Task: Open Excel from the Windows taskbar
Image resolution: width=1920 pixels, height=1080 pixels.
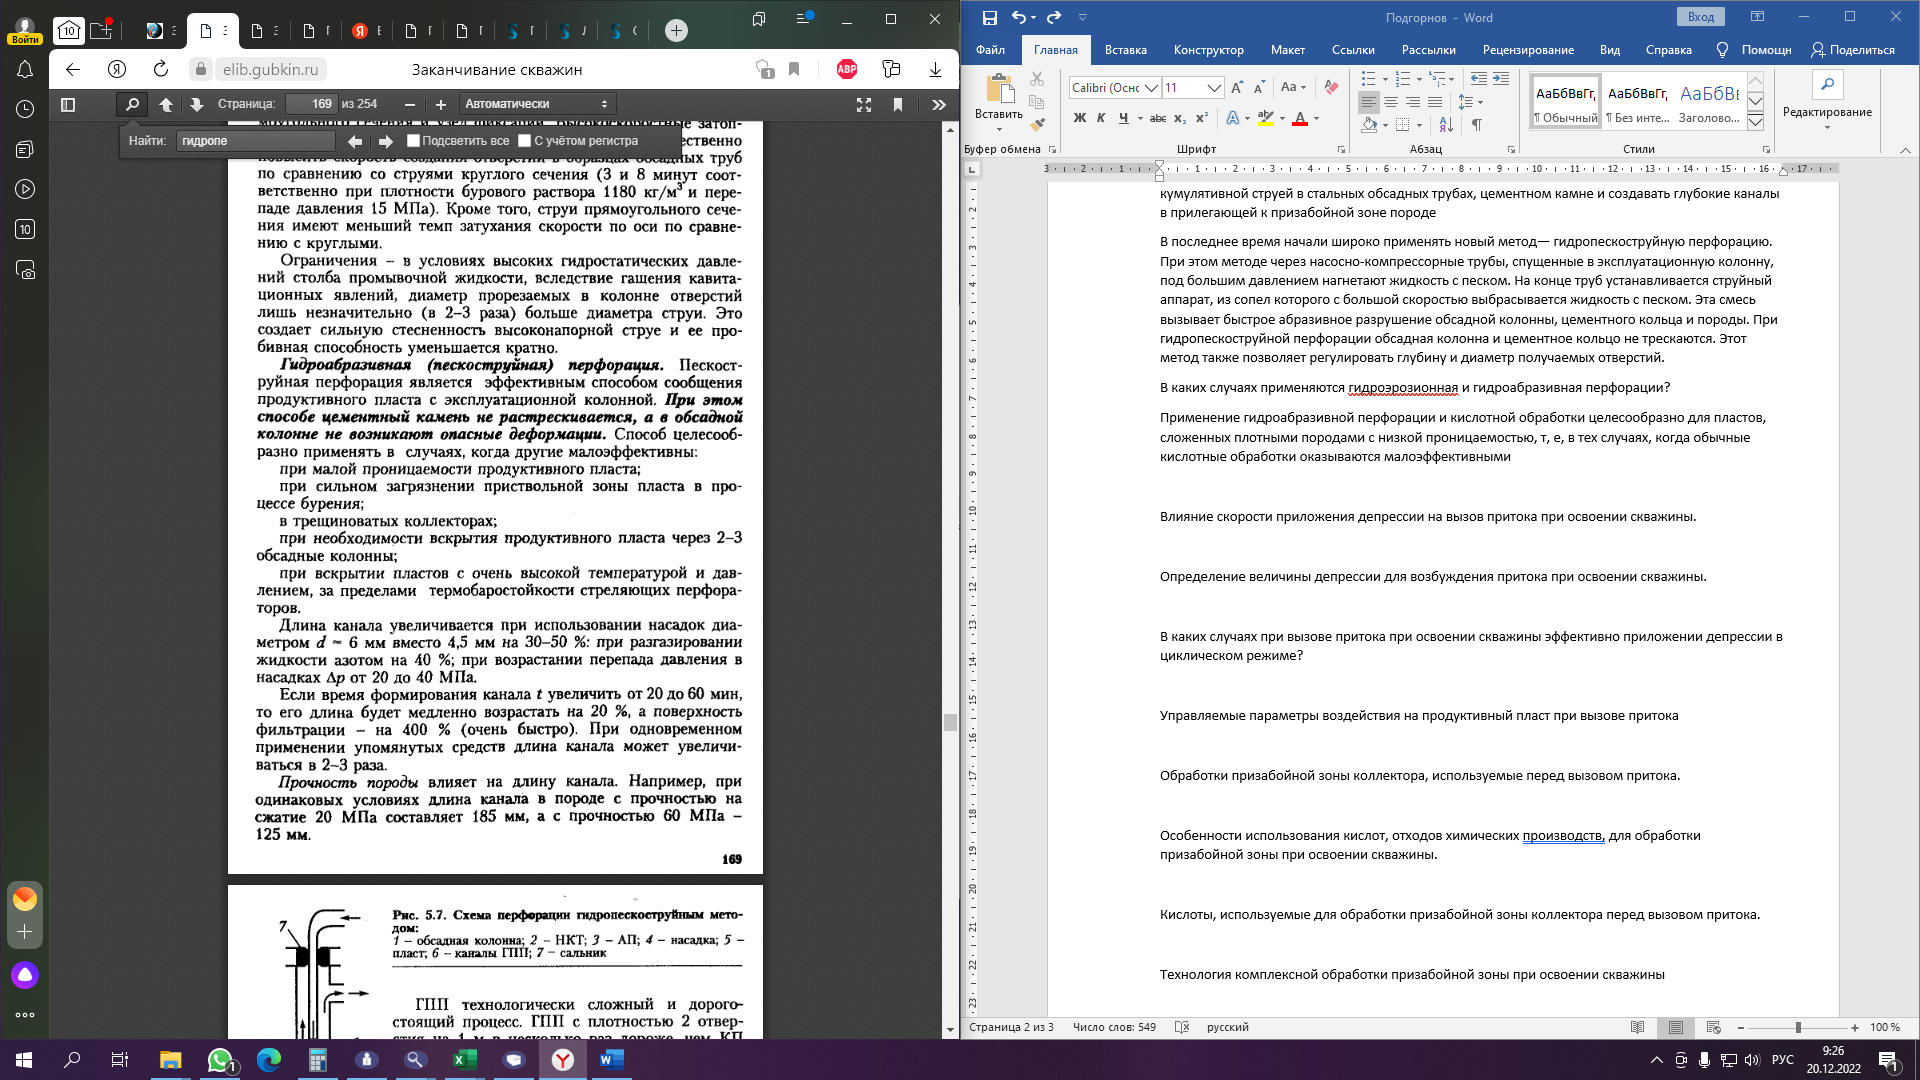Action: click(x=465, y=1060)
